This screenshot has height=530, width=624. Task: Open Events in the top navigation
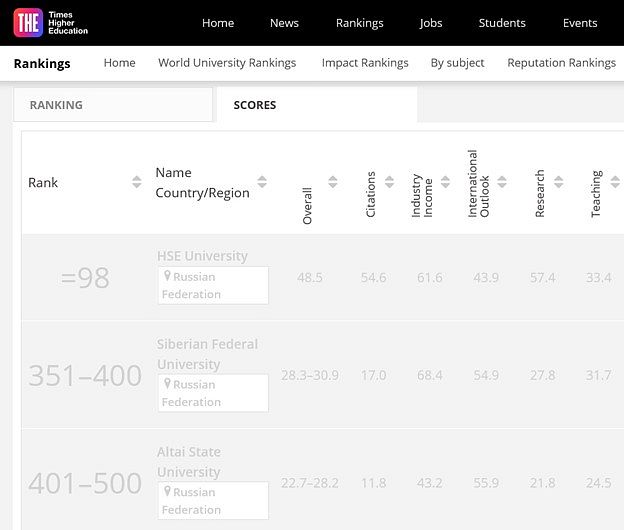pyautogui.click(x=580, y=23)
